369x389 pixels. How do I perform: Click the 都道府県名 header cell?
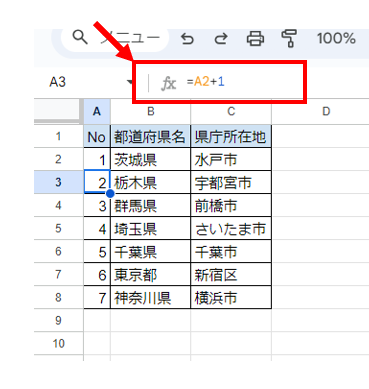(151, 136)
